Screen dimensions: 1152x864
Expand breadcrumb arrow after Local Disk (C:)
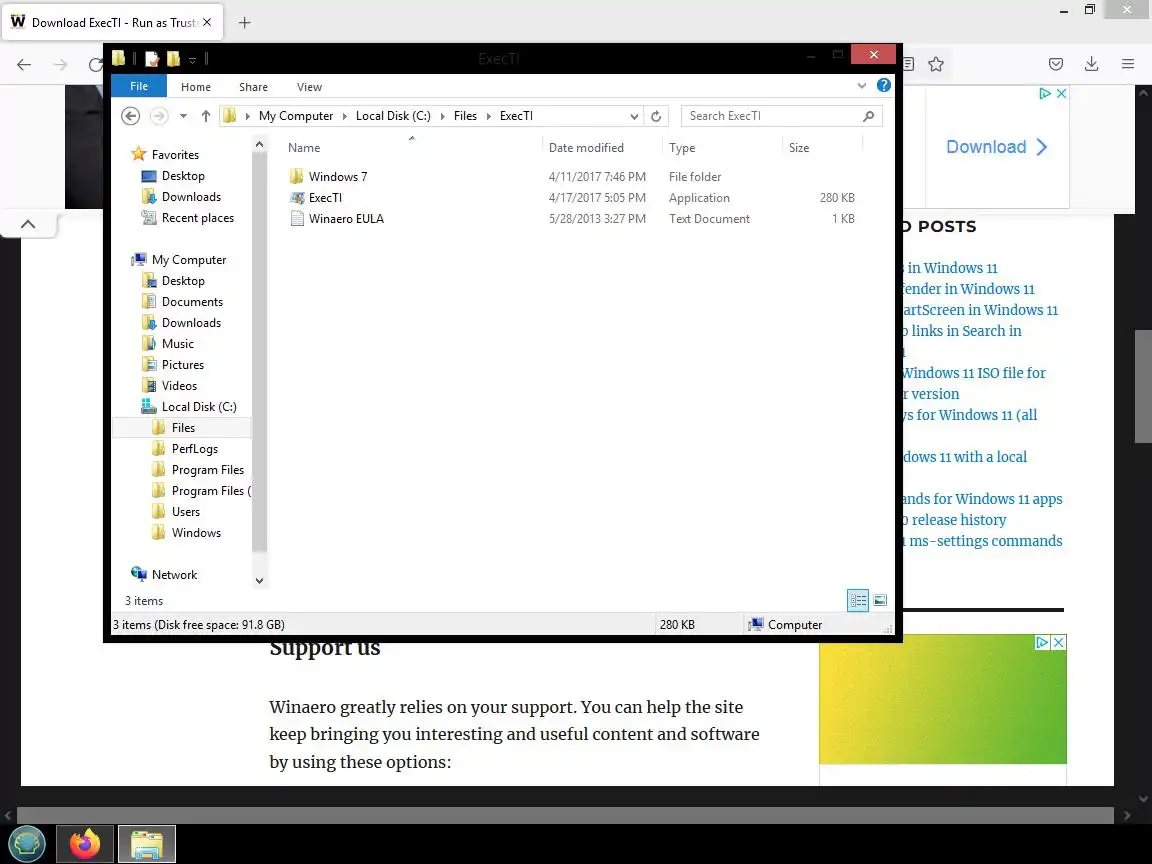442,116
